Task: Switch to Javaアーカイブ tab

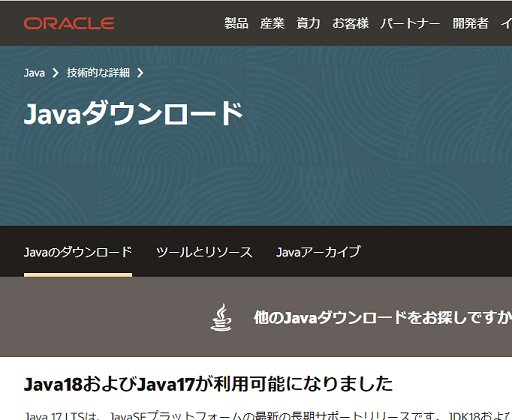Action: (318, 252)
